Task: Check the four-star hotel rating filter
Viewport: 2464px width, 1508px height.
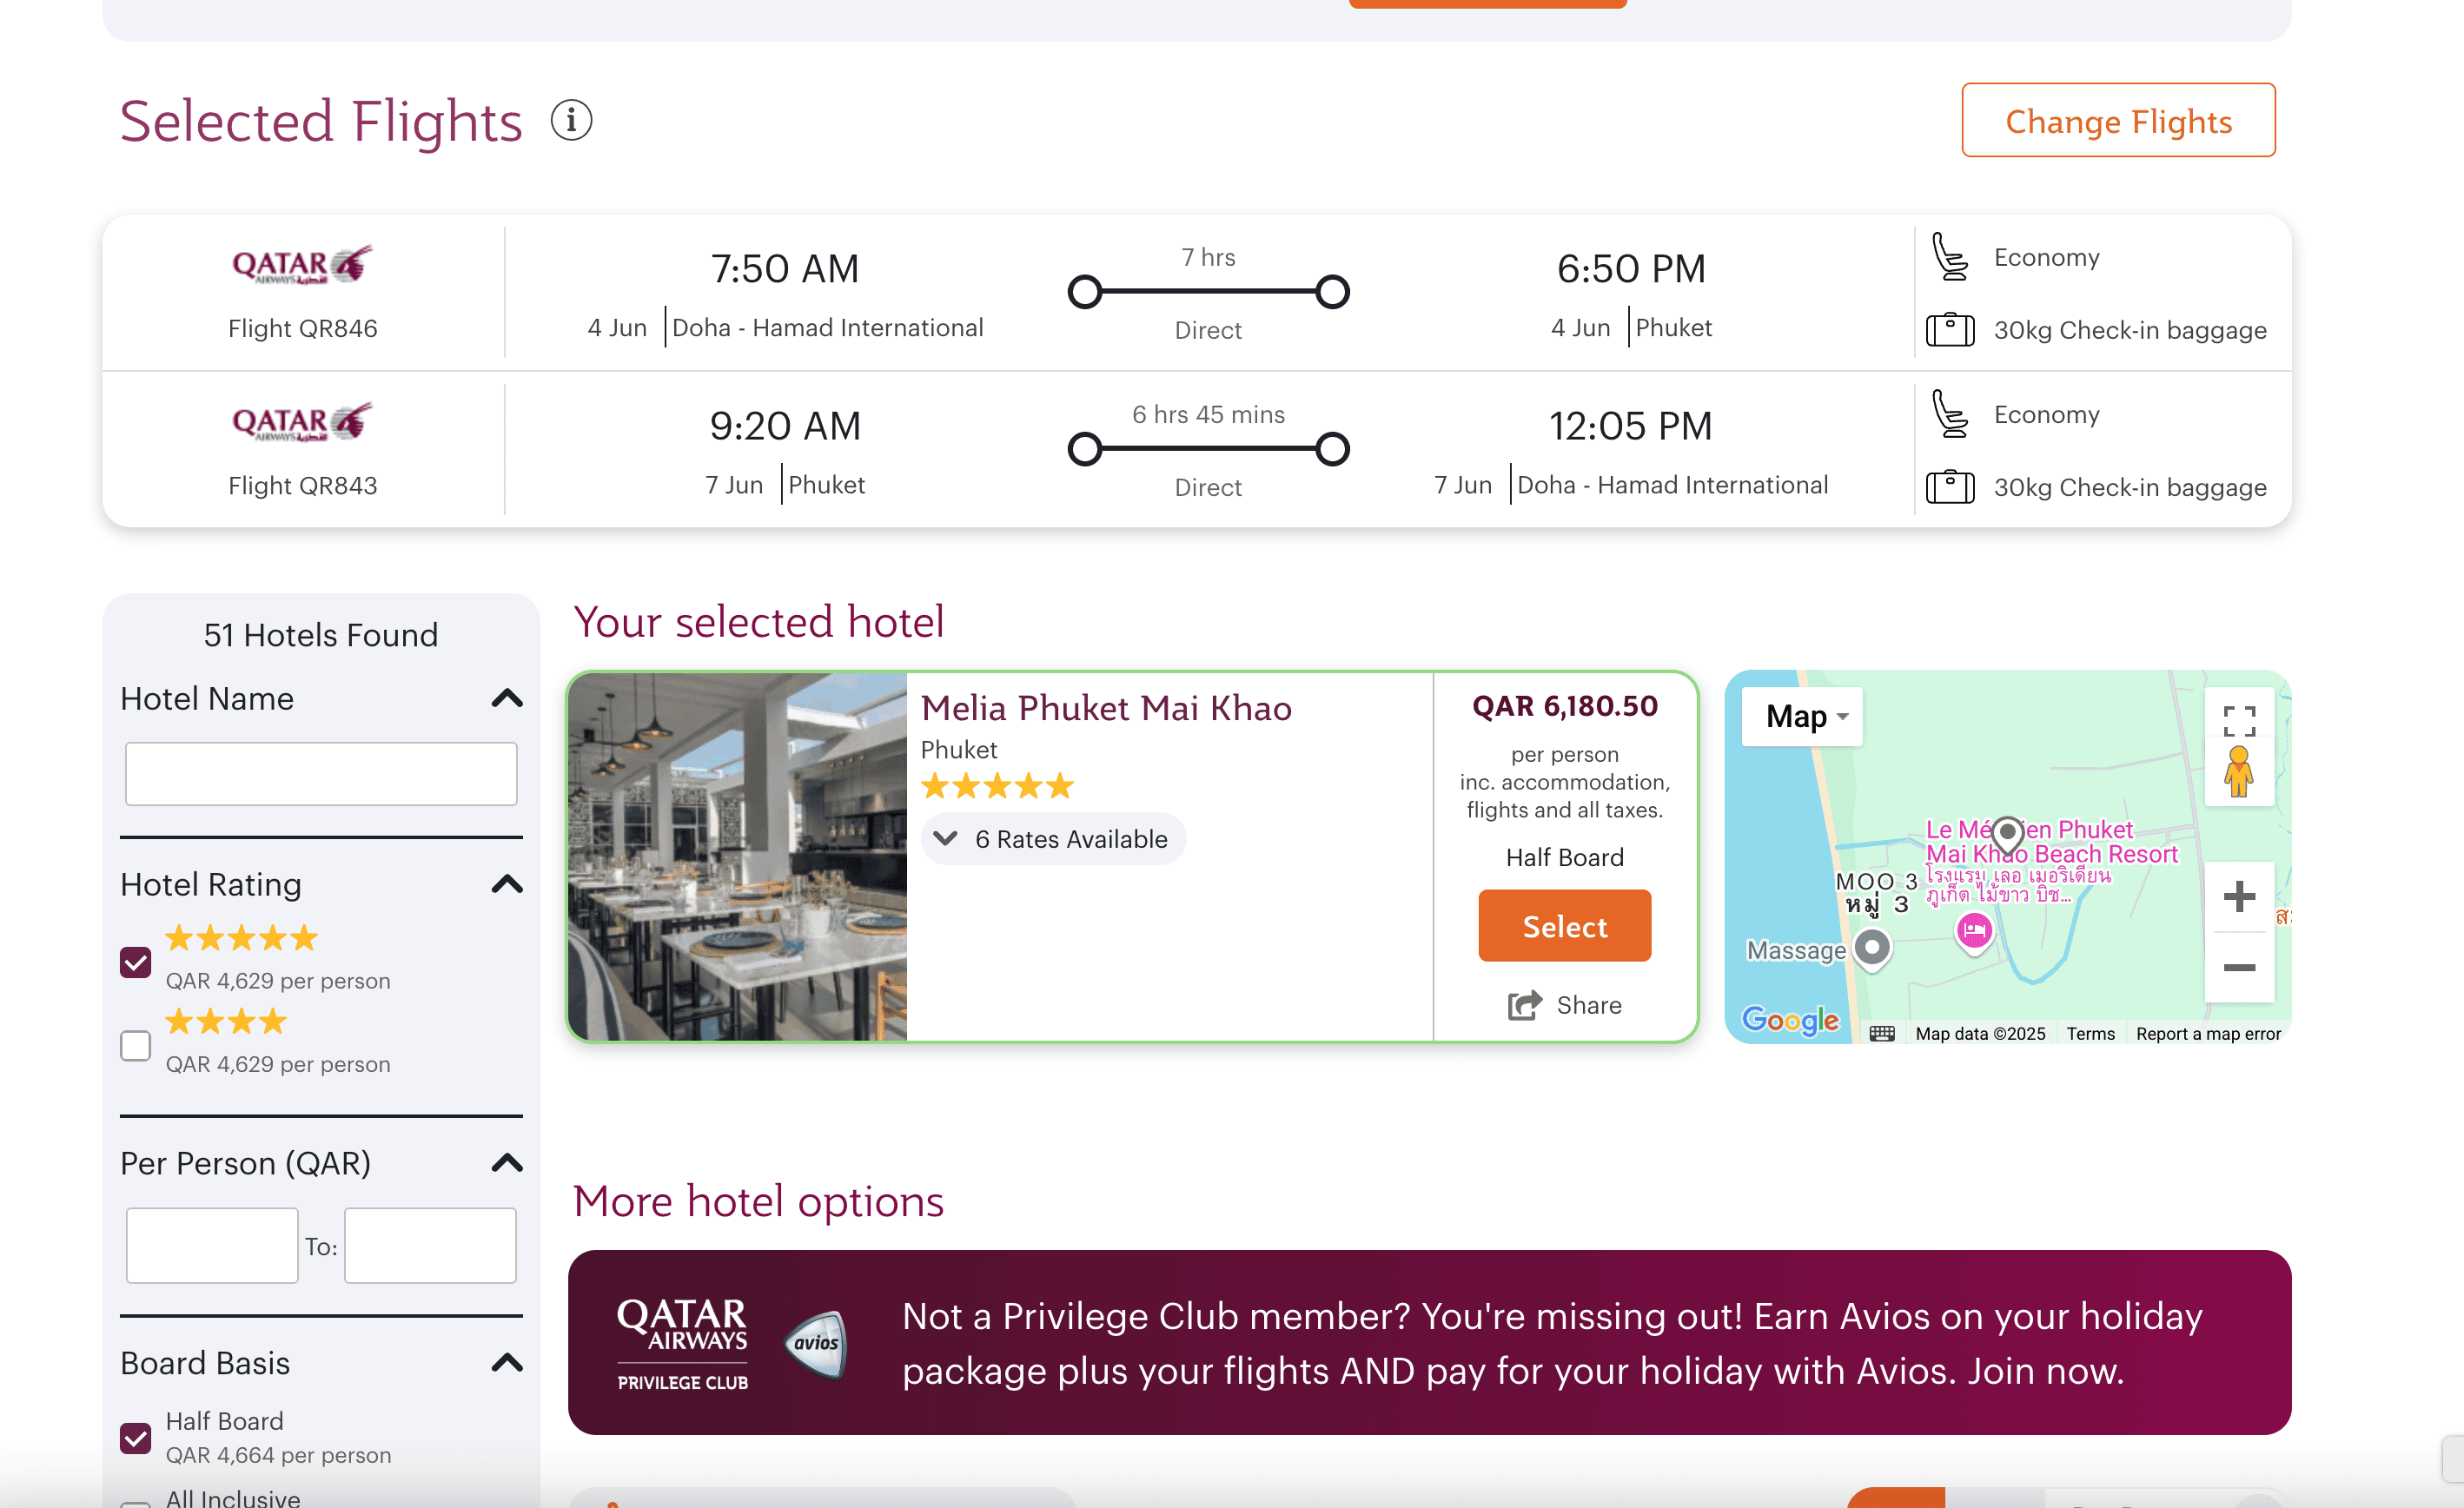Action: click(136, 1046)
